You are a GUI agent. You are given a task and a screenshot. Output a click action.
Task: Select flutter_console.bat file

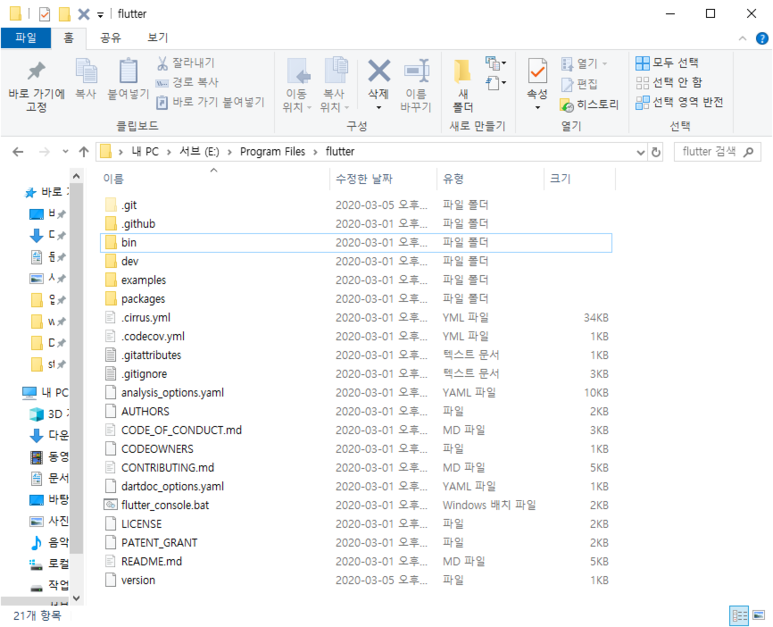click(x=356, y=505)
